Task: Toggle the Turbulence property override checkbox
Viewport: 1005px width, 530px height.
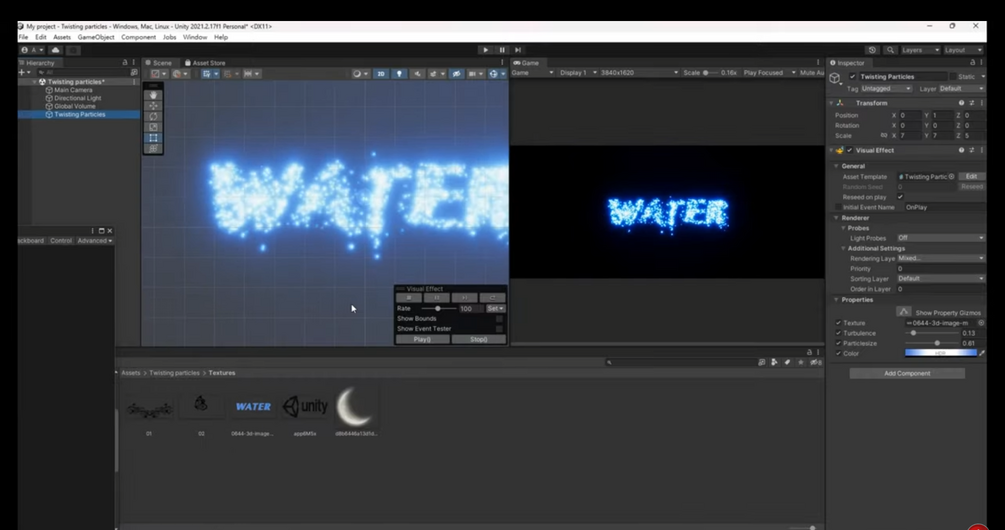Action: pyautogui.click(x=838, y=333)
